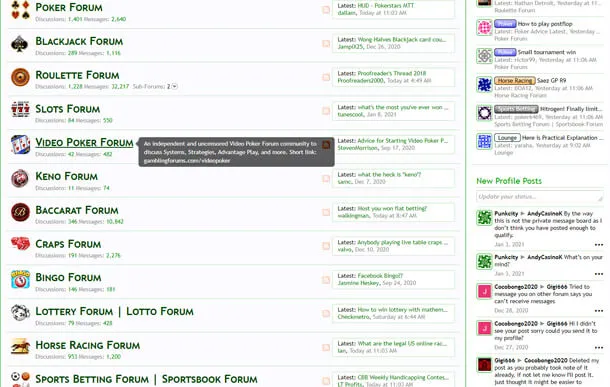Open latest thread 'Wong Halves Blackjack card cou...'
Image resolution: width=610 pixels, height=387 pixels.
(x=402, y=40)
